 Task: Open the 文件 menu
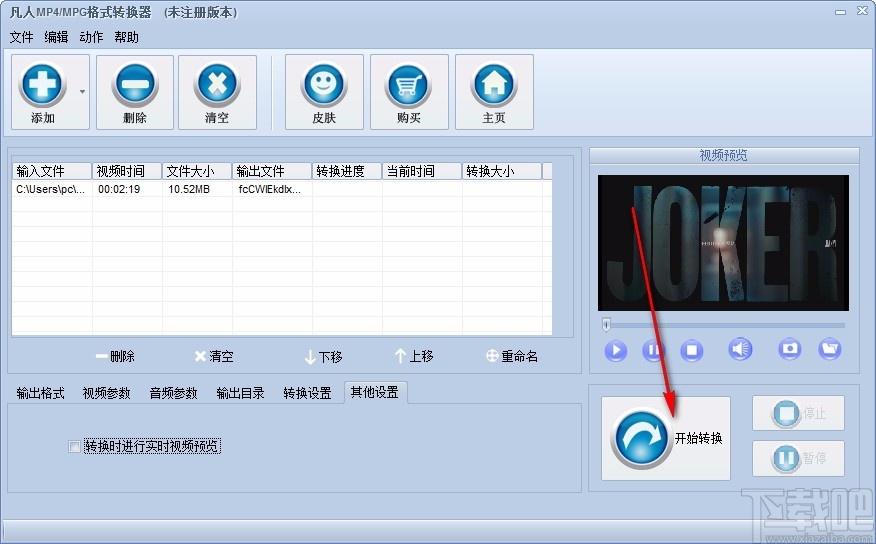21,37
